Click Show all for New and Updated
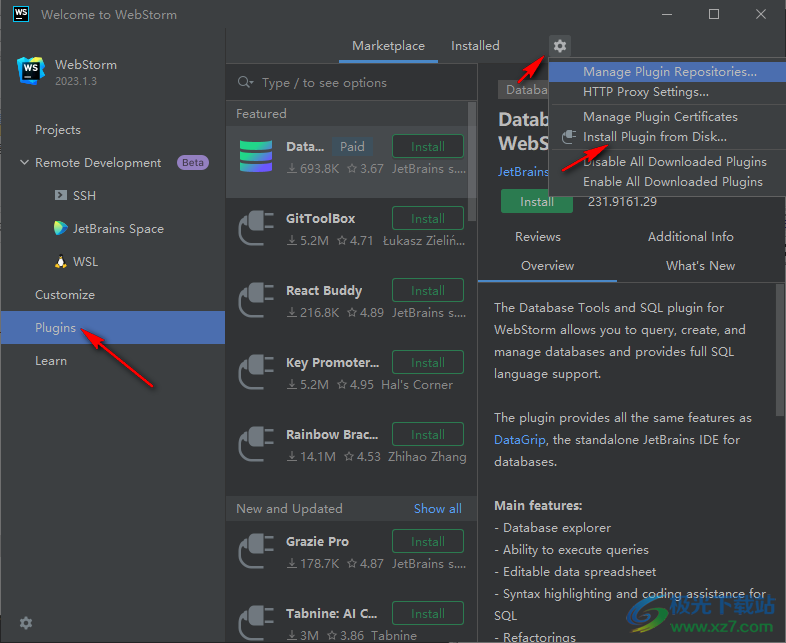This screenshot has height=643, width=786. [438, 509]
